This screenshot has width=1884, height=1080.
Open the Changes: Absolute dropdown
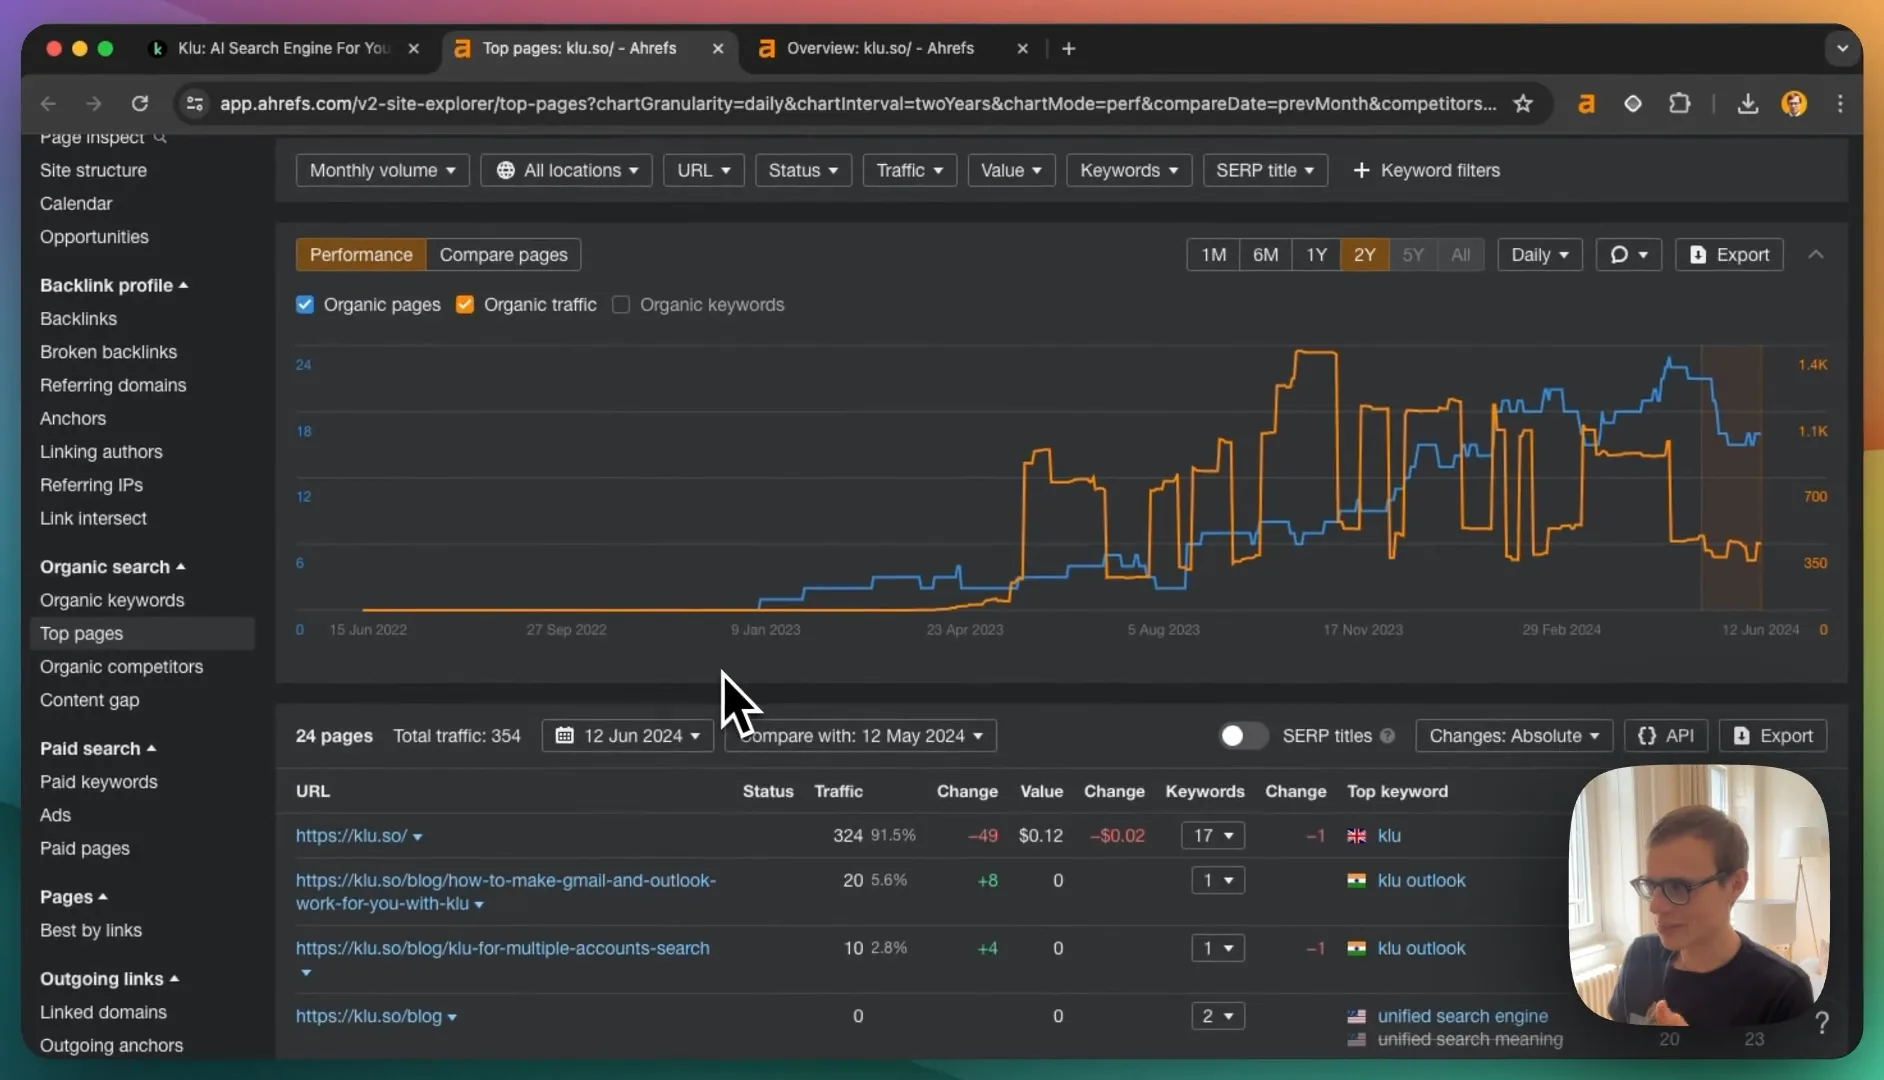(1513, 736)
